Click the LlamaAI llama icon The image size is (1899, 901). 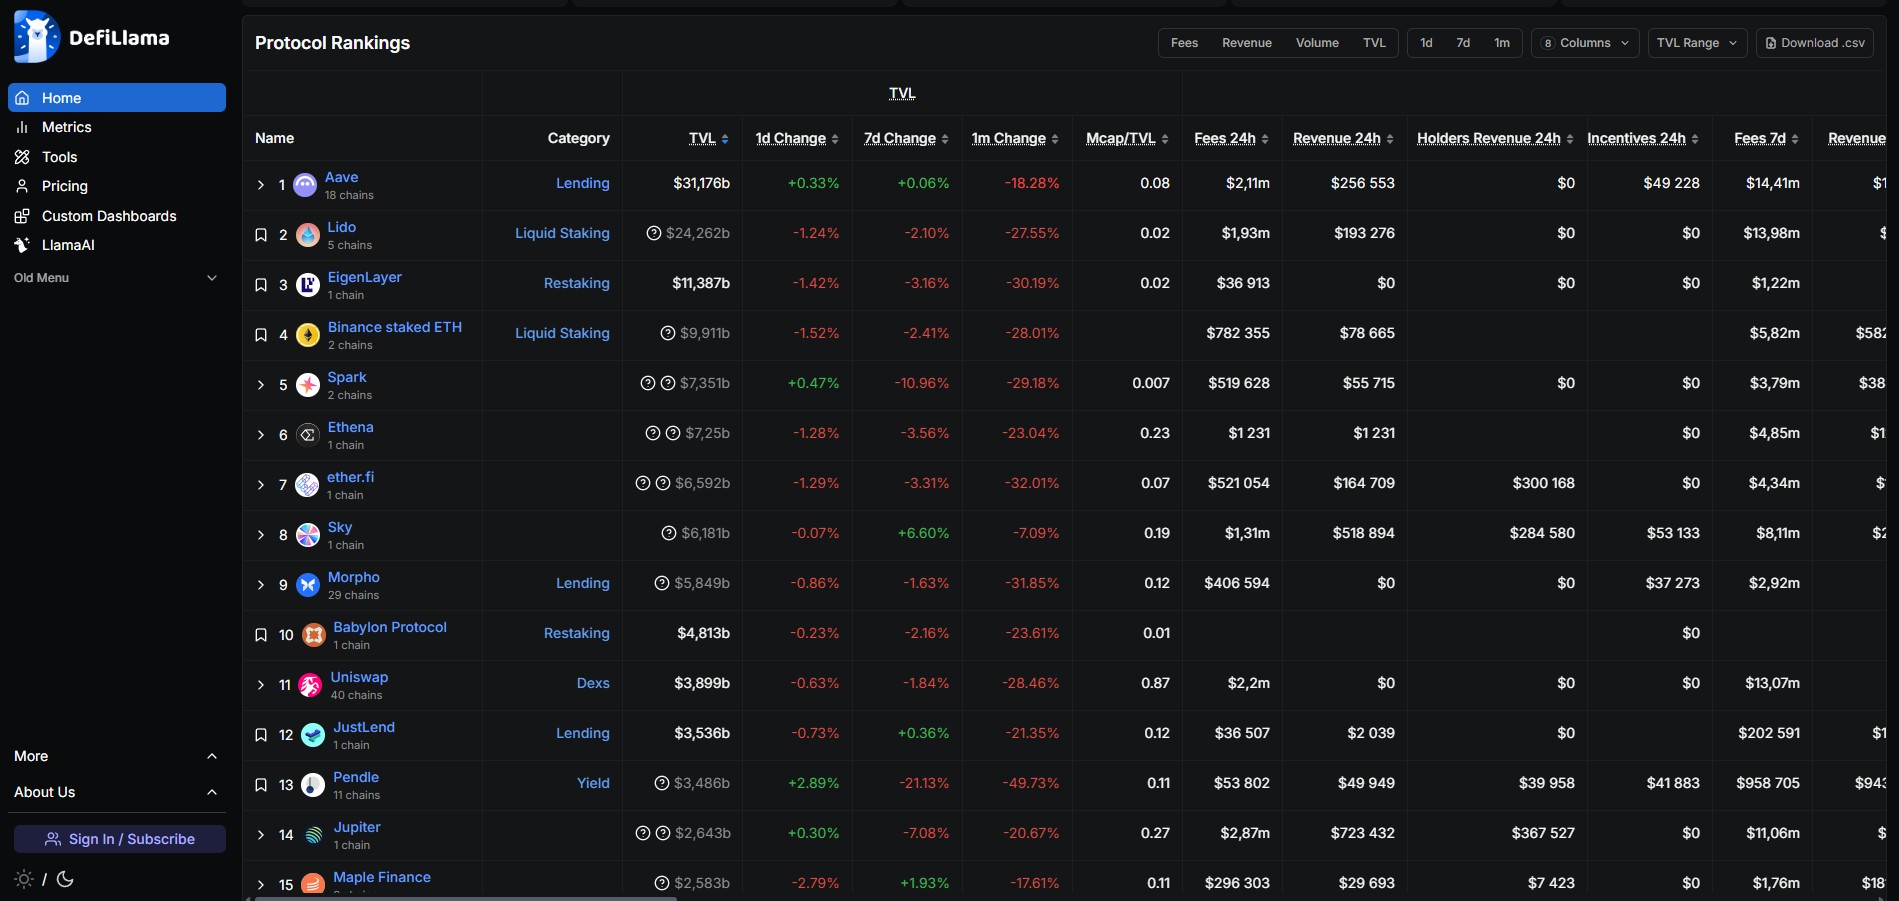(x=21, y=245)
